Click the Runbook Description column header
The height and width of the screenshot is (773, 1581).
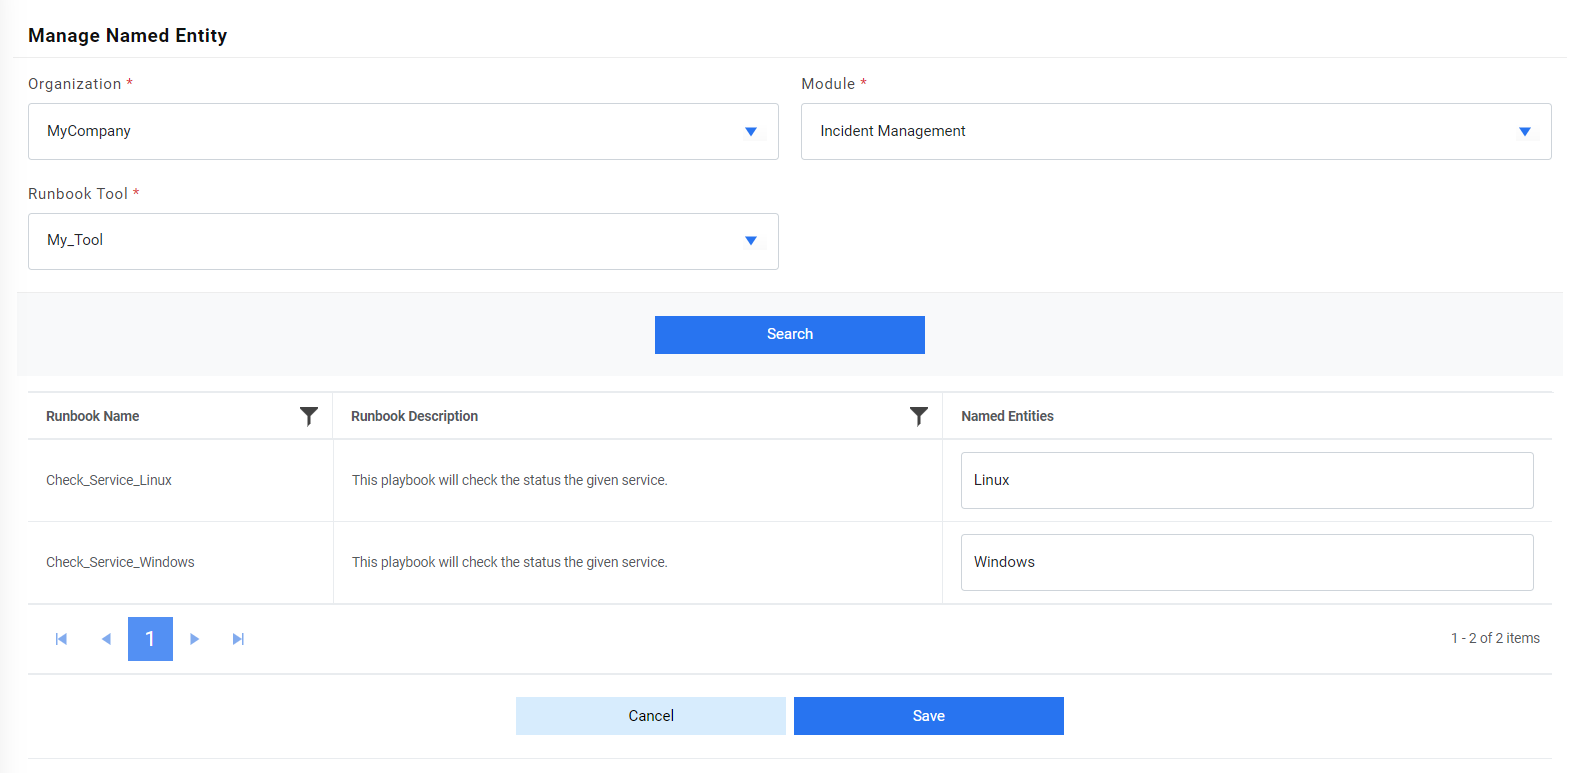(414, 416)
